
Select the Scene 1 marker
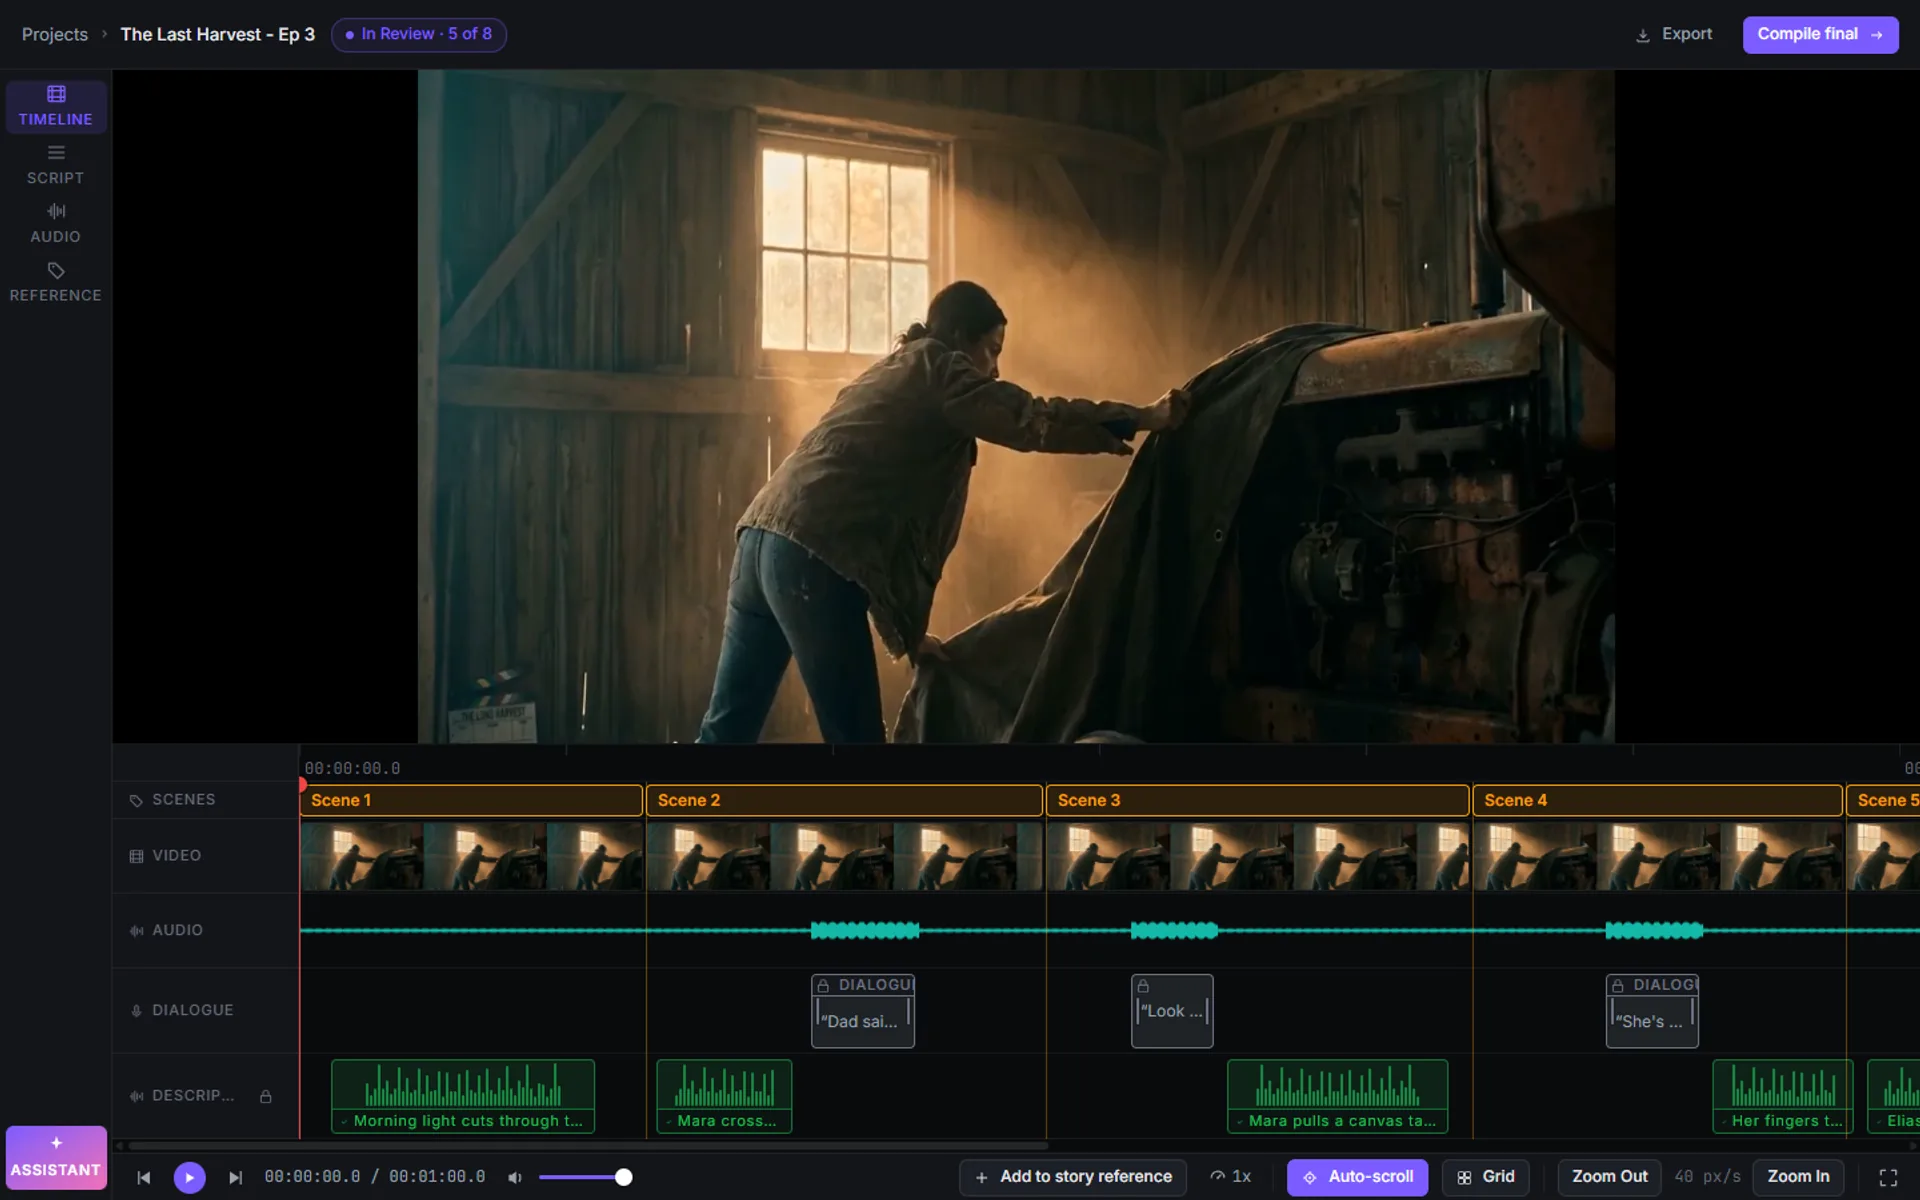(471, 800)
